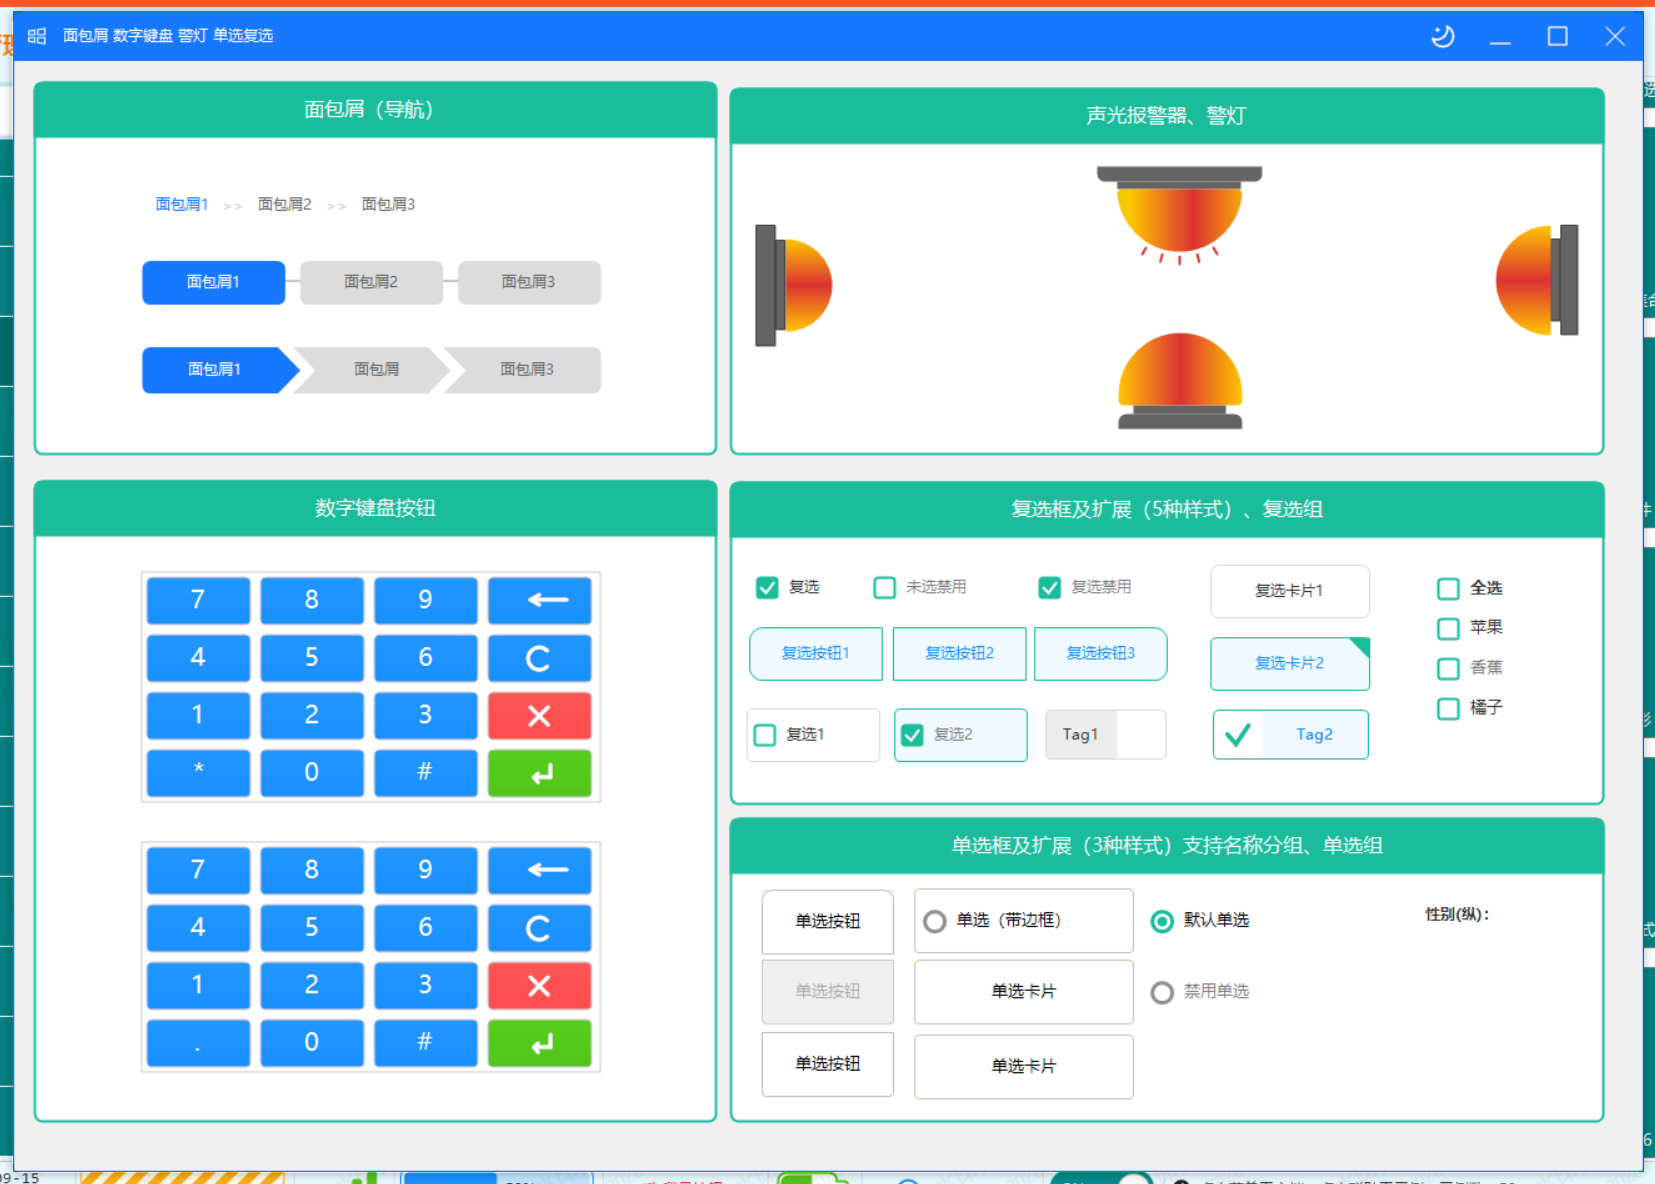This screenshot has width=1655, height=1184.
Task: Select the 单选（带边框） radio option
Action: [x=1024, y=920]
